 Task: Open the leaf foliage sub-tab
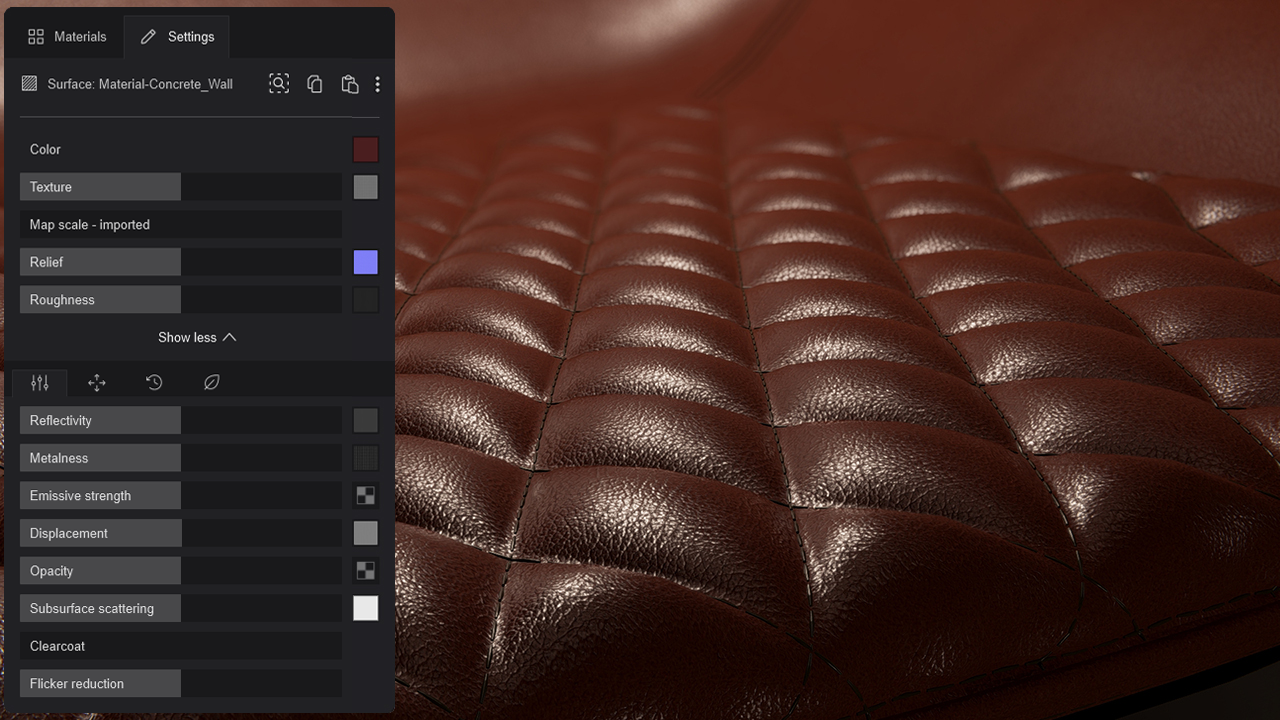click(211, 382)
